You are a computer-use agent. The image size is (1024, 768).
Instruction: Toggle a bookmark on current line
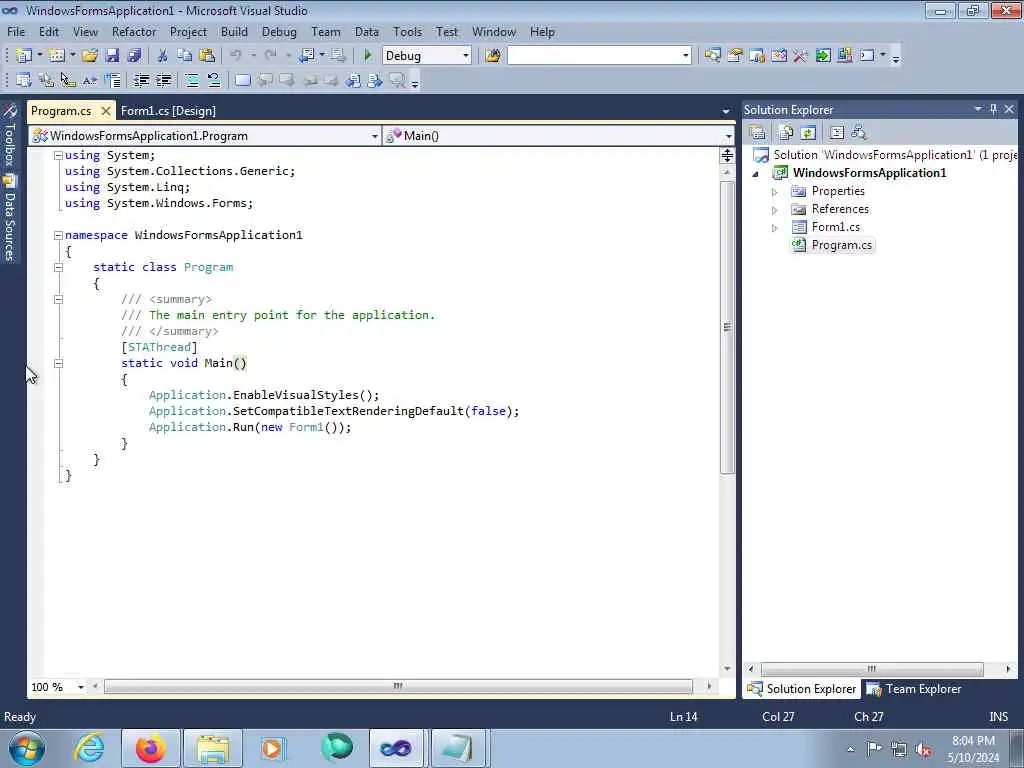pyautogui.click(x=242, y=80)
